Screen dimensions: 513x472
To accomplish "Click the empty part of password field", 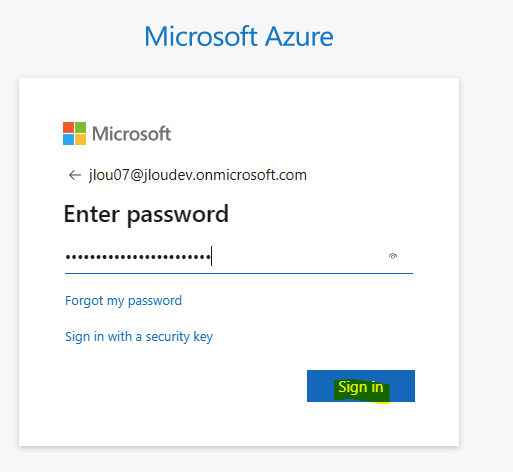I will (300, 257).
